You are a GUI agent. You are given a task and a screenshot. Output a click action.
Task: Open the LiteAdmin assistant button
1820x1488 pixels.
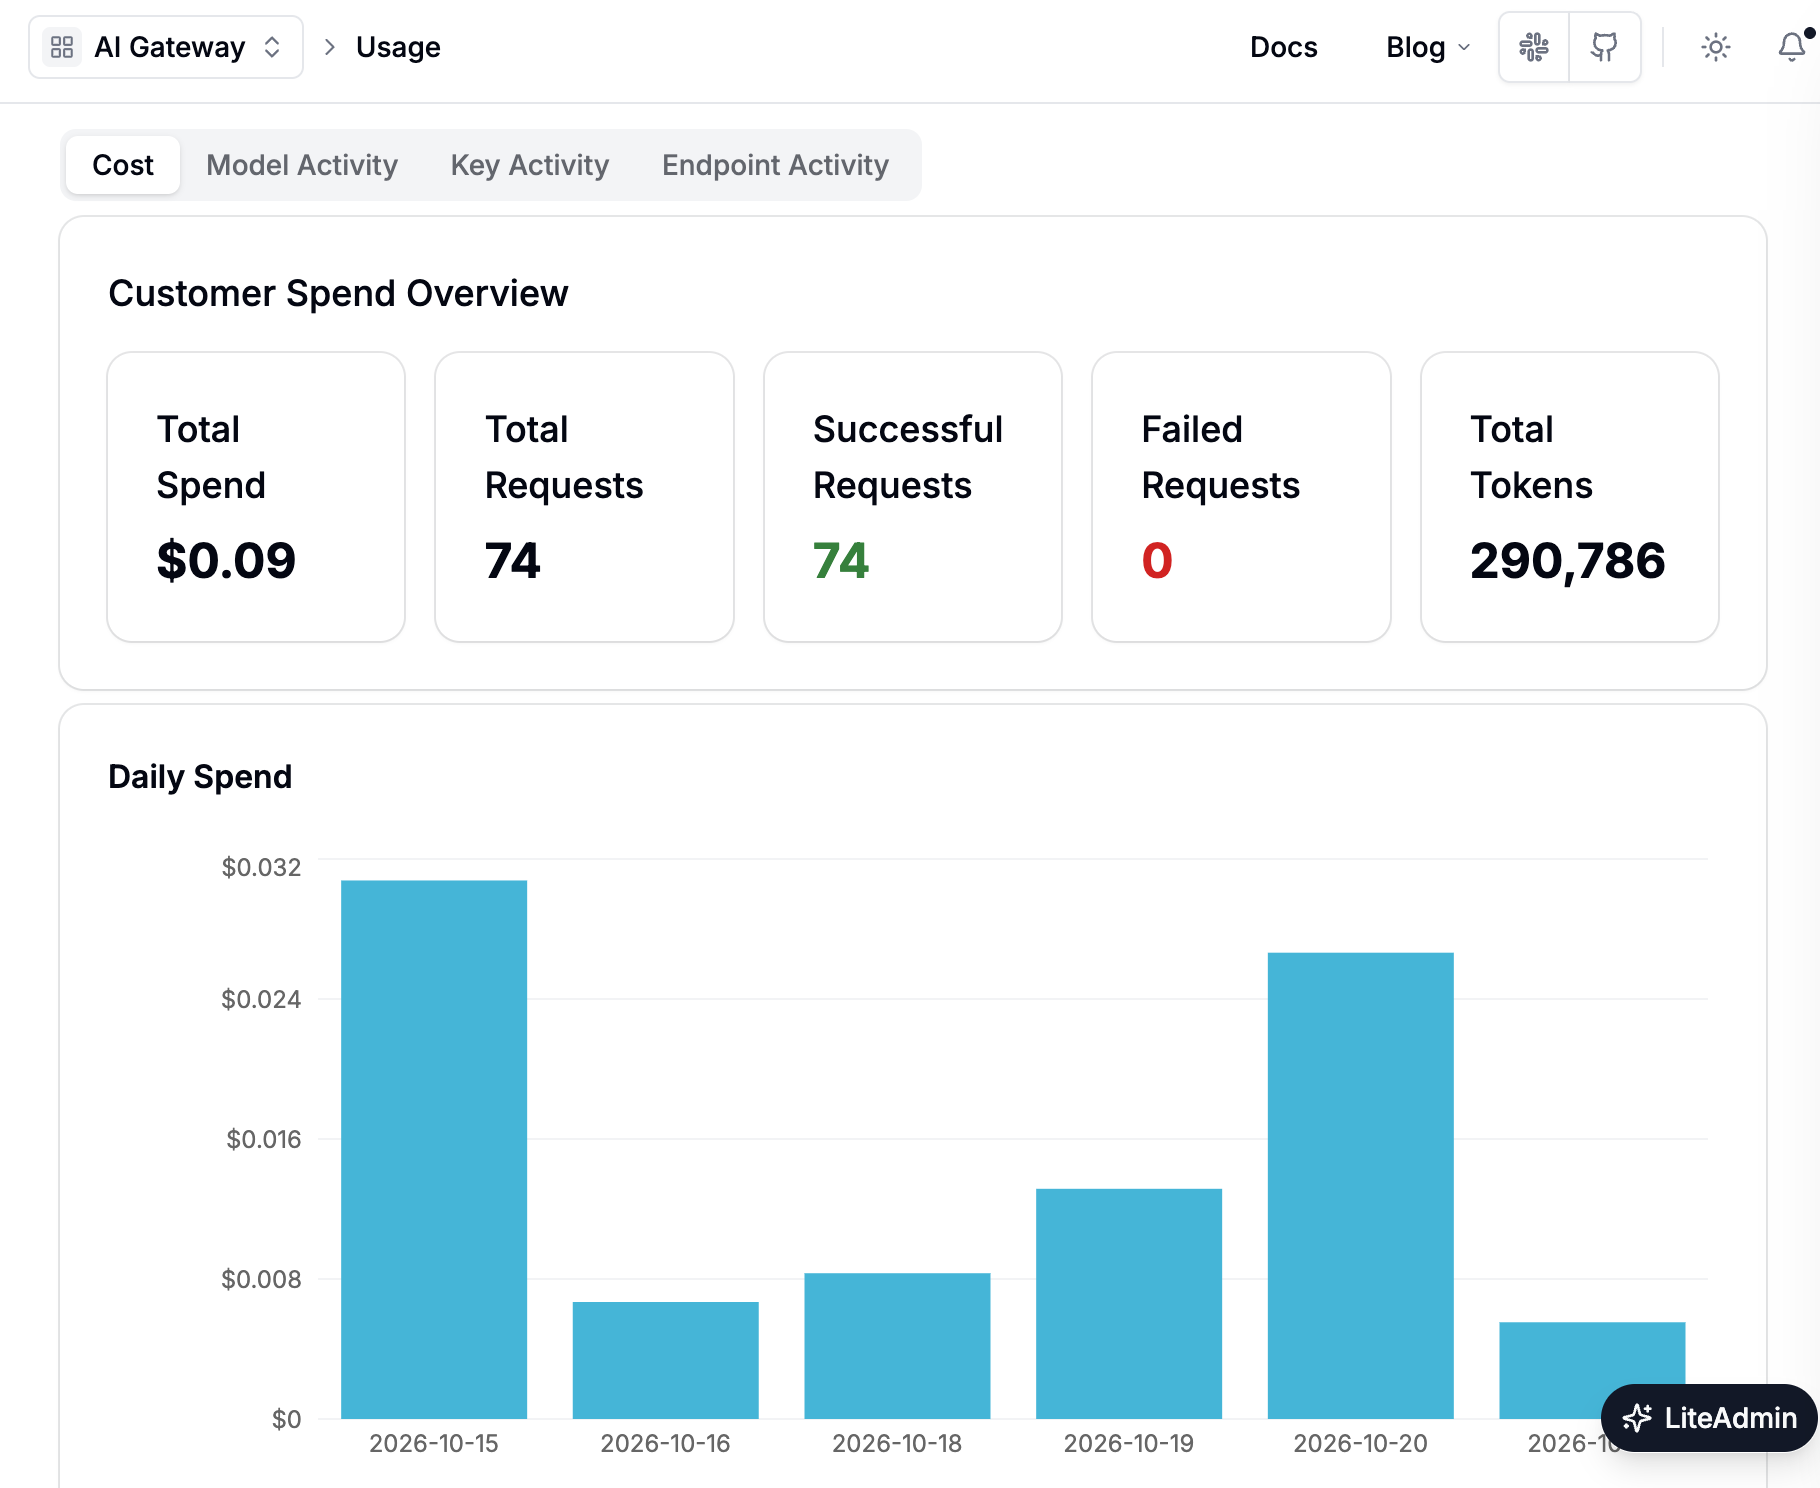click(1709, 1417)
